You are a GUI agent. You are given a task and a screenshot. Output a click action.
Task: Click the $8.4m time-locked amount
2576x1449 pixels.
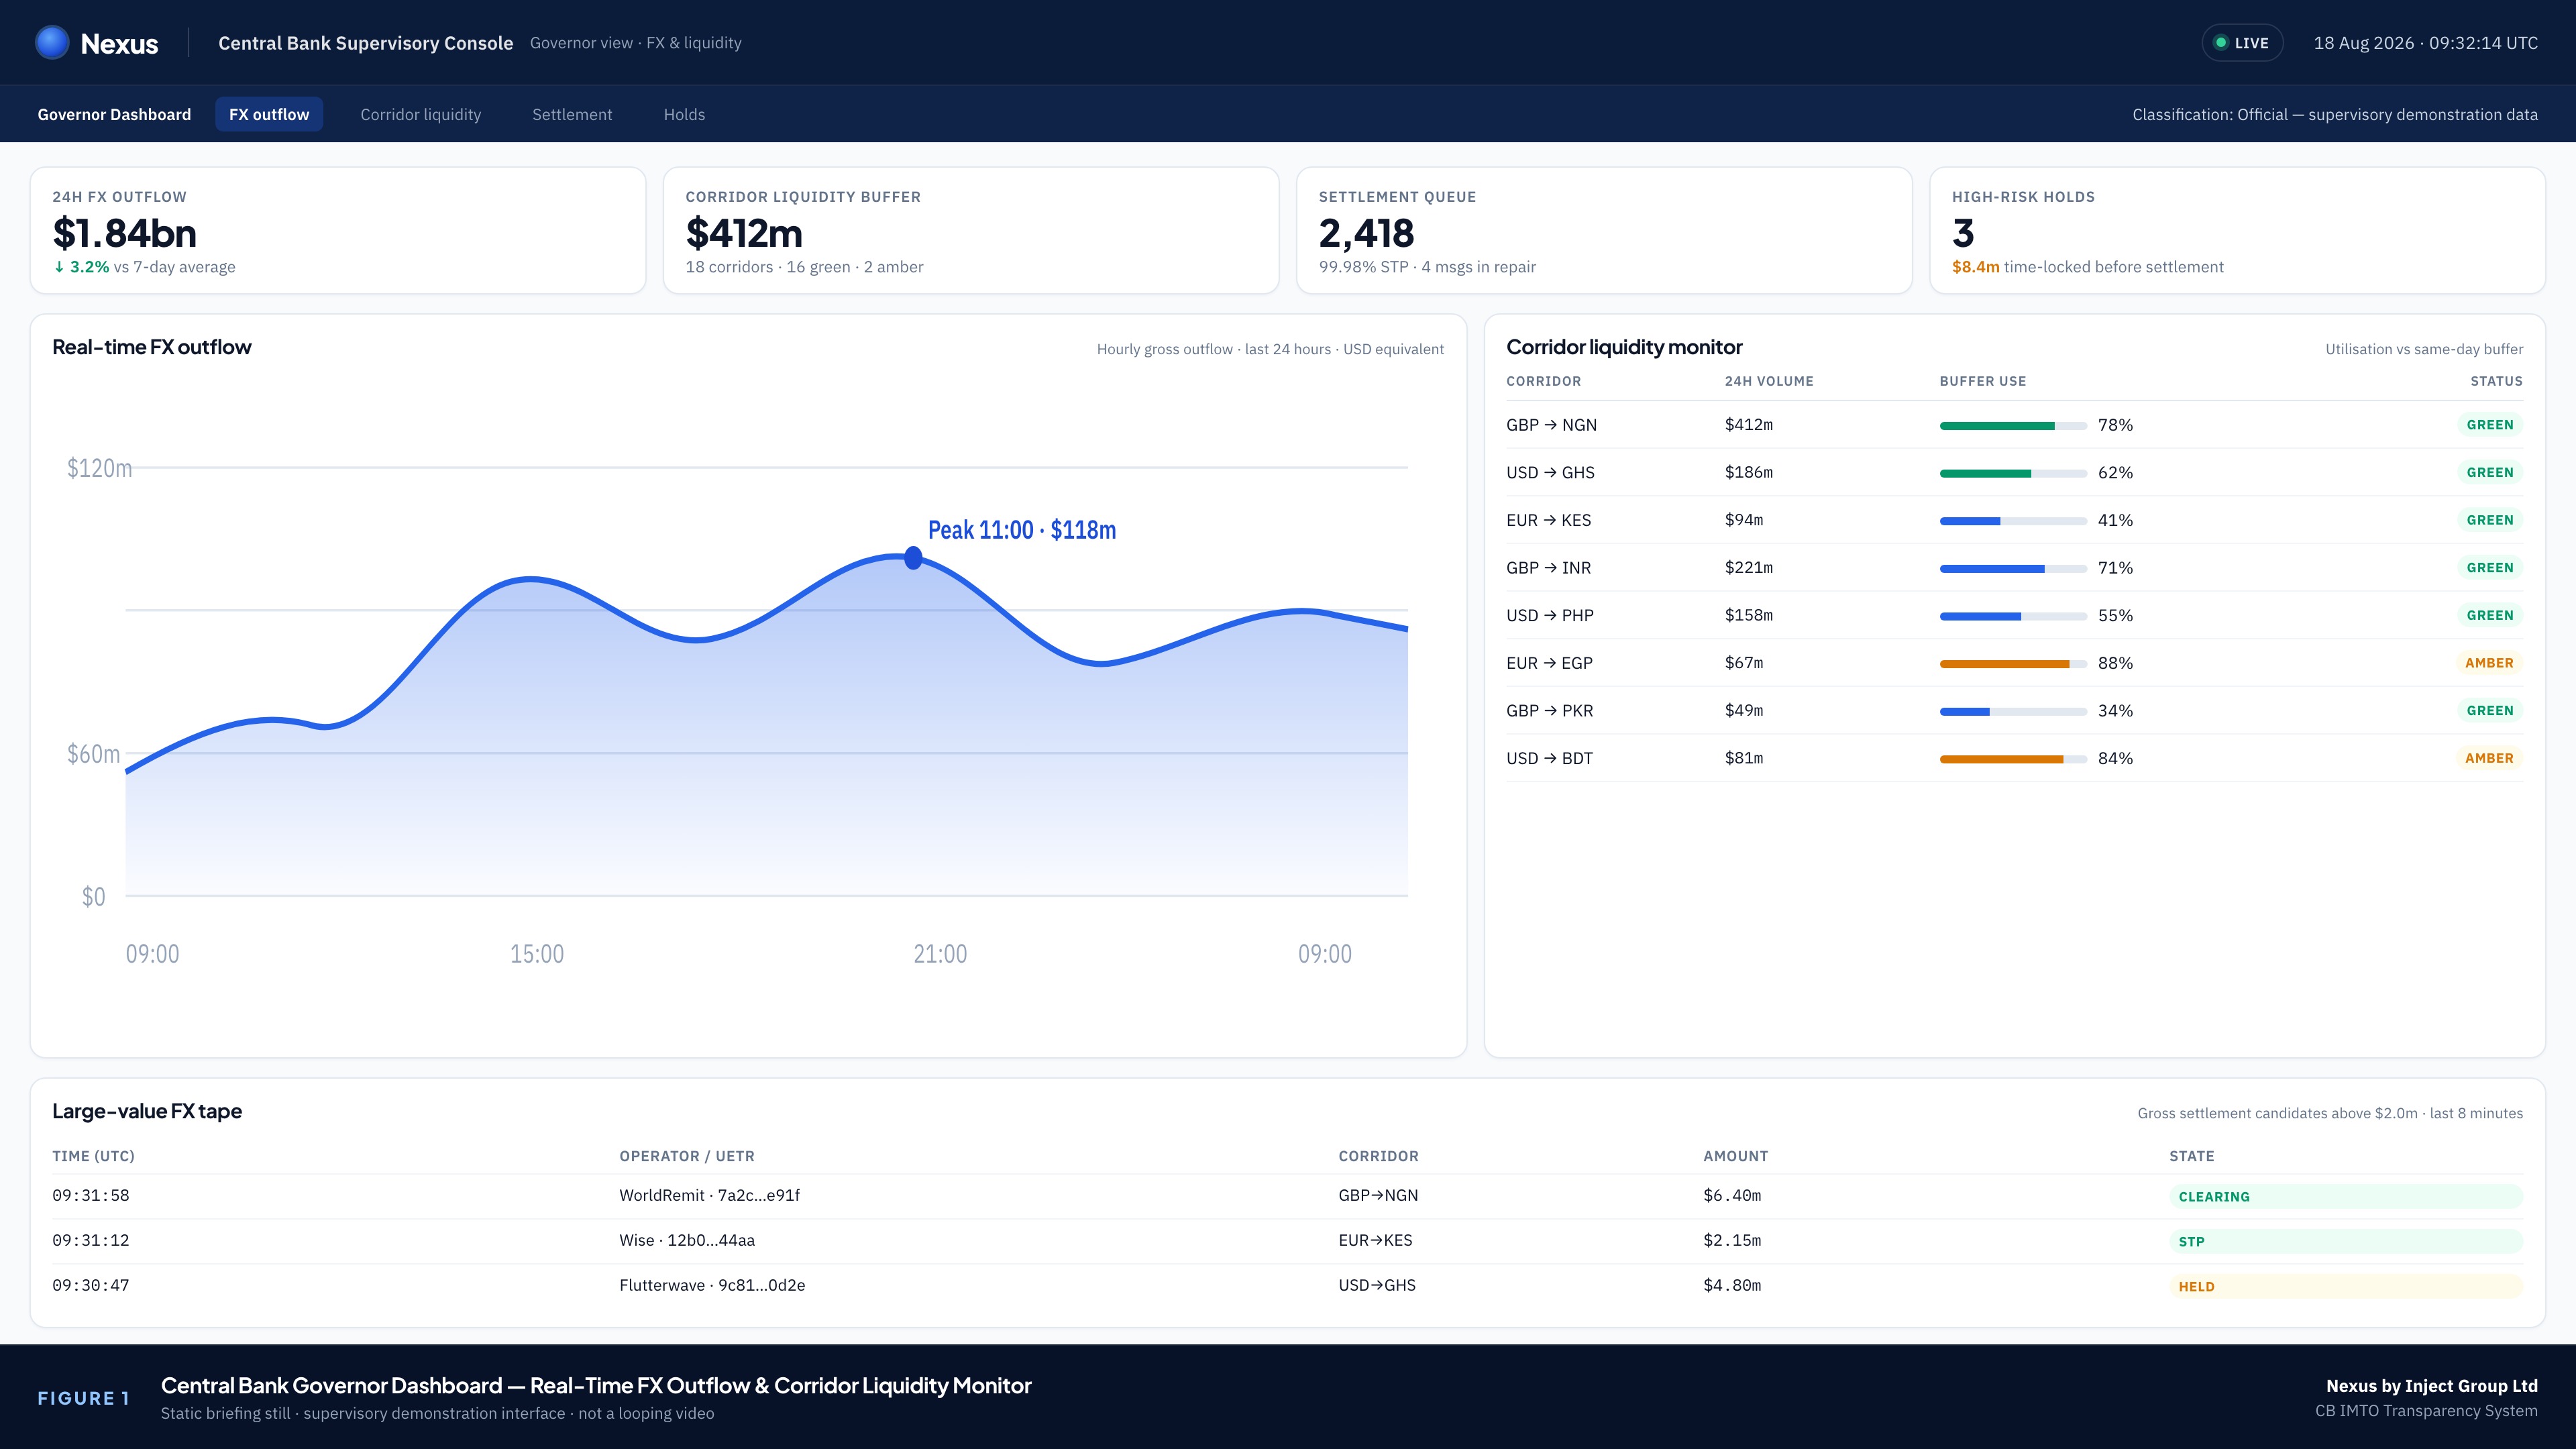click(x=1976, y=267)
